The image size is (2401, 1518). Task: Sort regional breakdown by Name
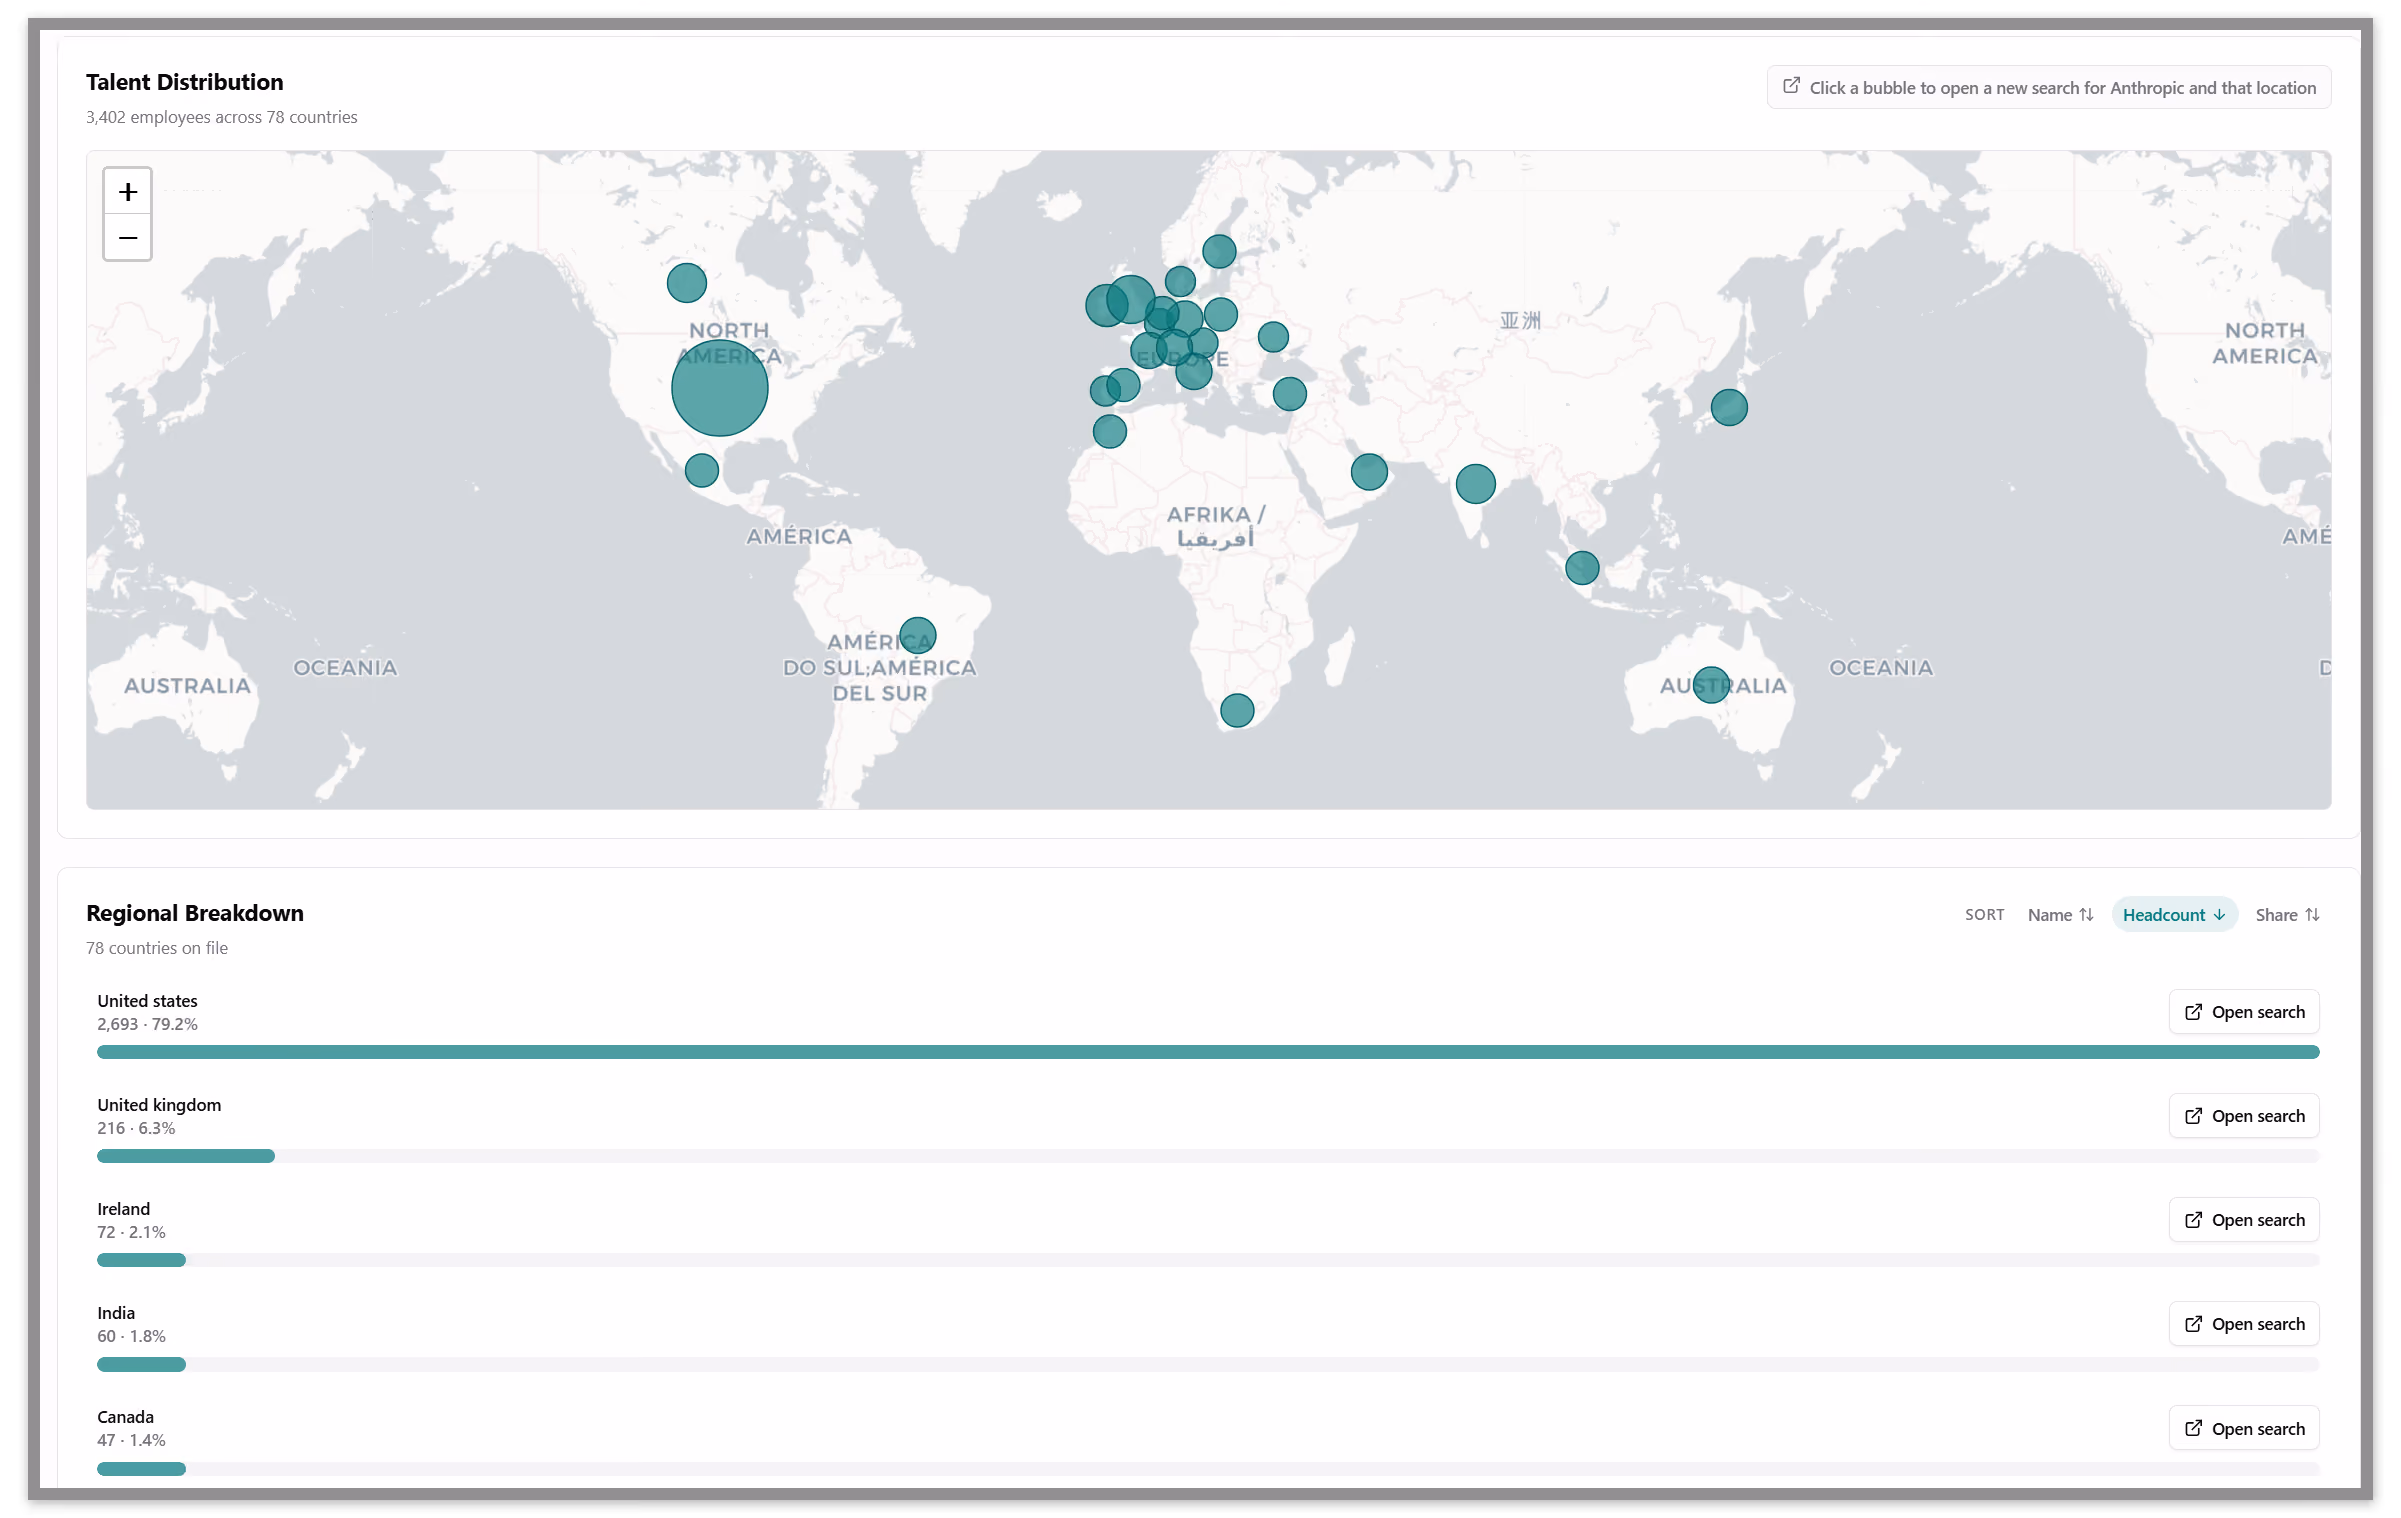2060,915
